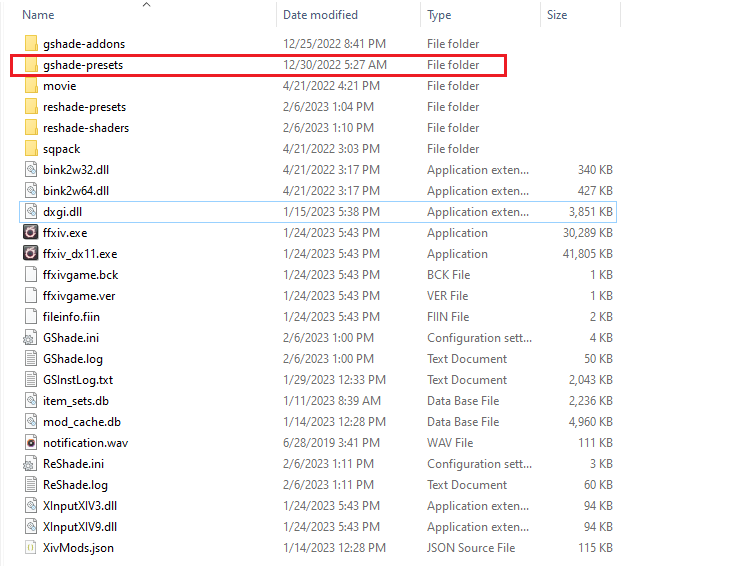Click the XivMods.json file icon

(x=31, y=548)
